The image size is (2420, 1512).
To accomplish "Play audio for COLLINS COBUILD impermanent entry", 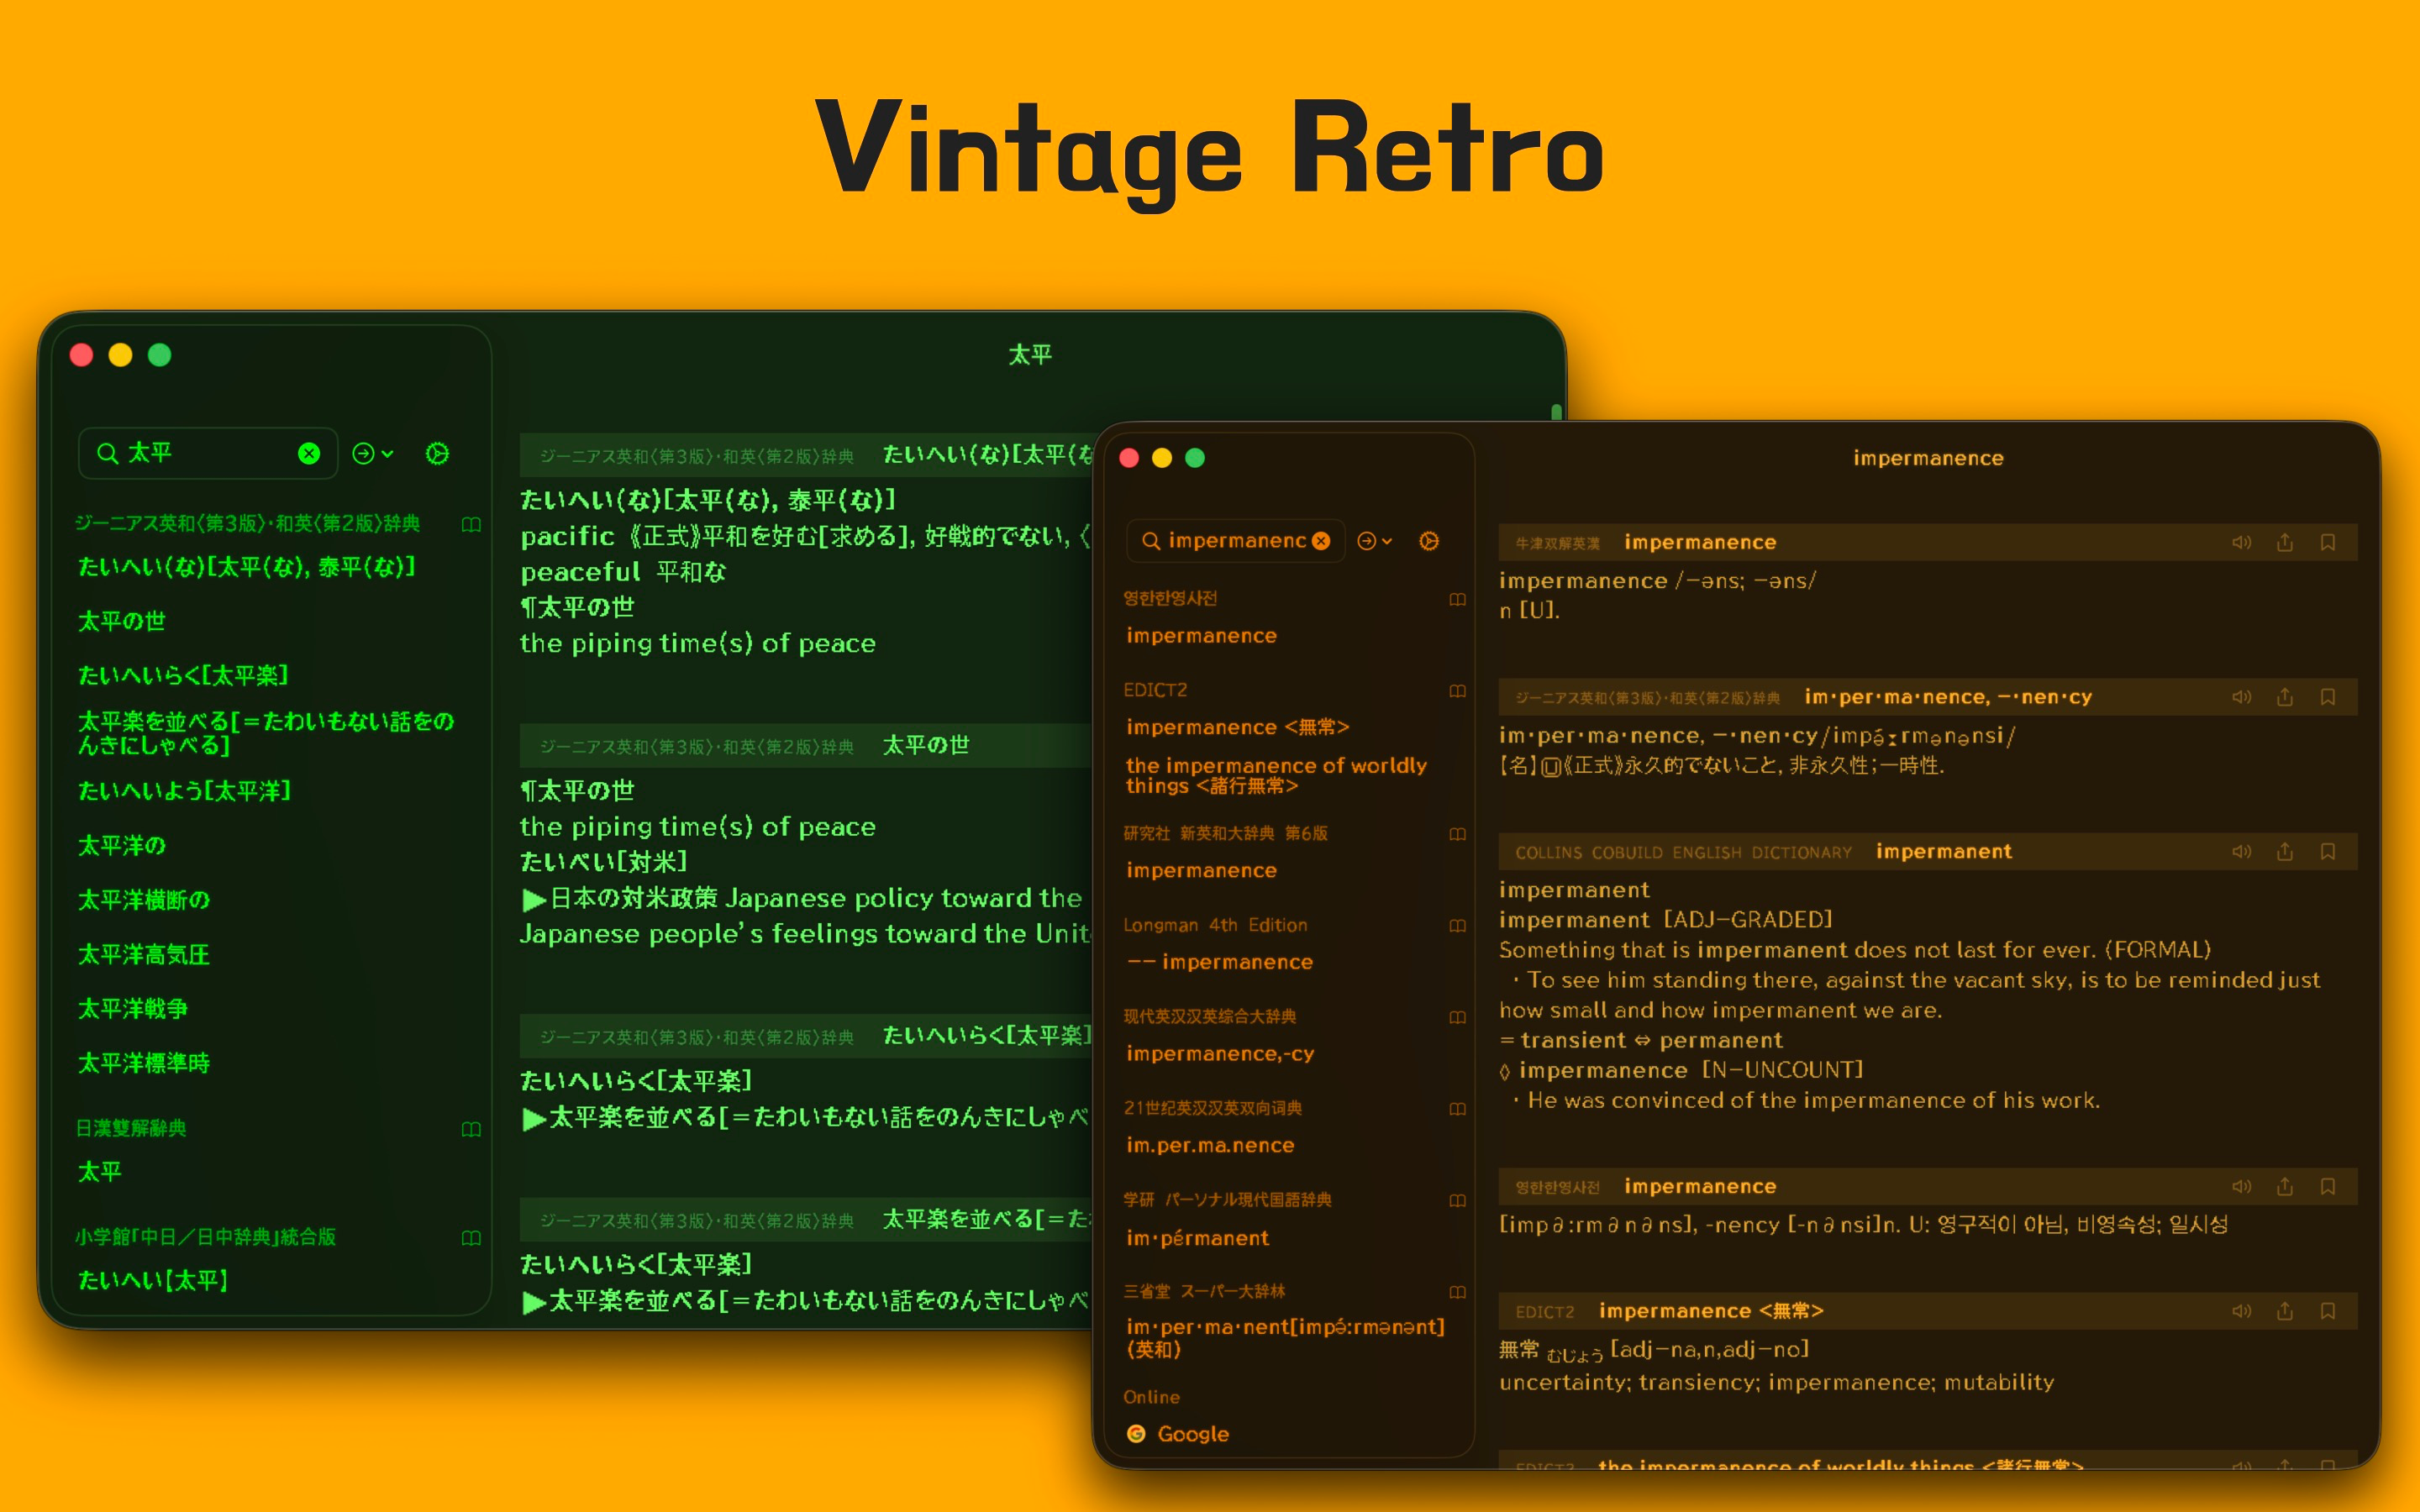I will 2241,851.
